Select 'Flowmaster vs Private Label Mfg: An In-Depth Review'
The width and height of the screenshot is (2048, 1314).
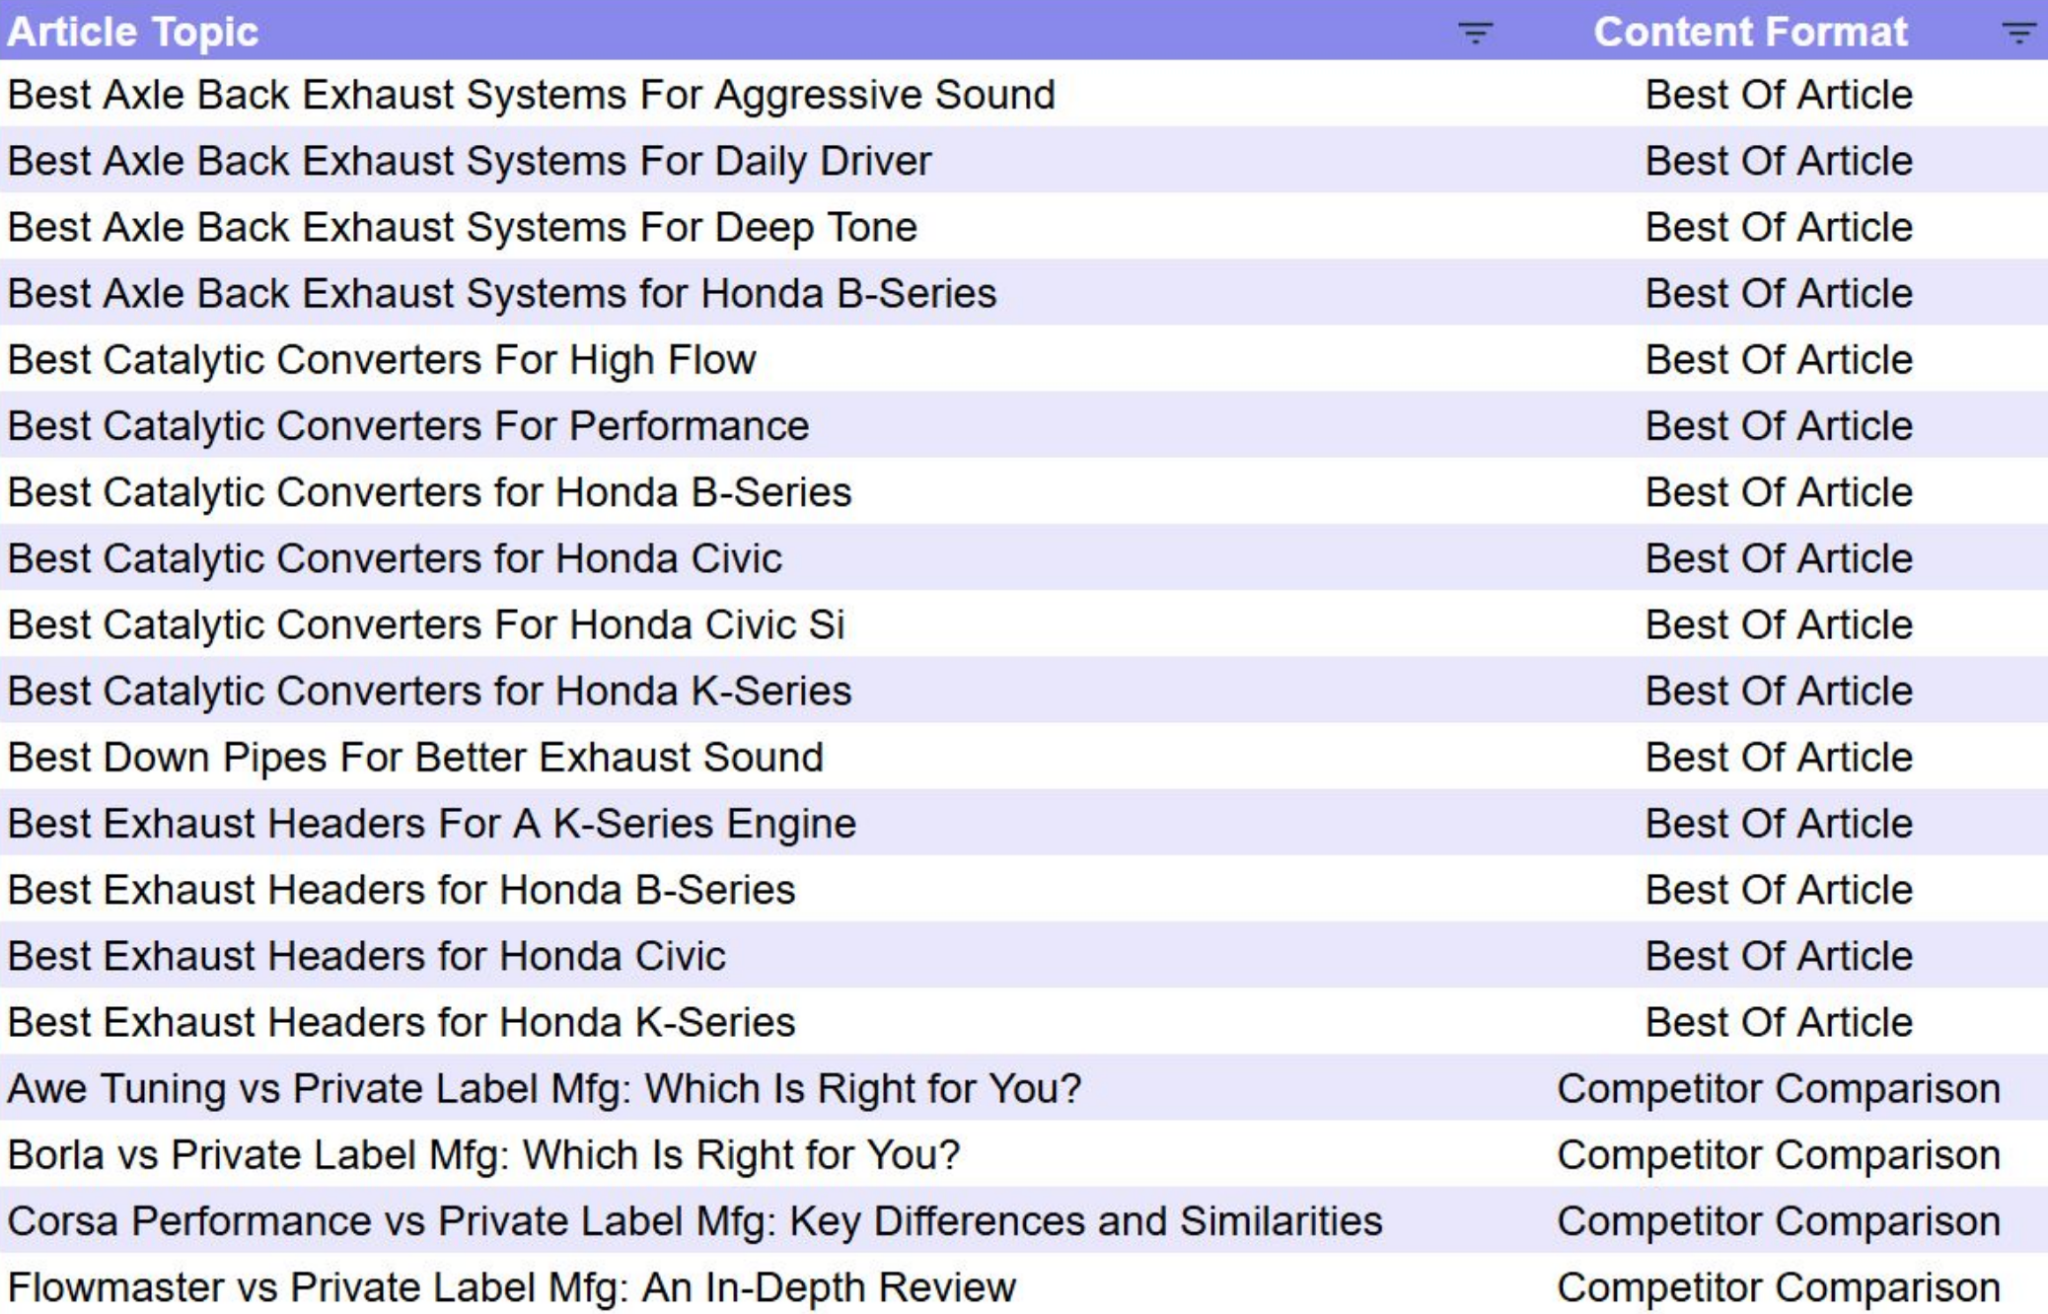511,1287
